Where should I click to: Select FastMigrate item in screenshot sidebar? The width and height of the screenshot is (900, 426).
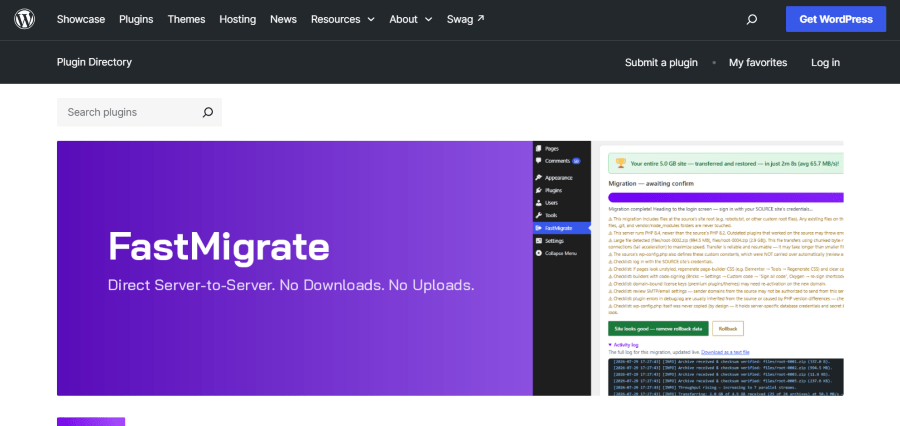tap(562, 228)
